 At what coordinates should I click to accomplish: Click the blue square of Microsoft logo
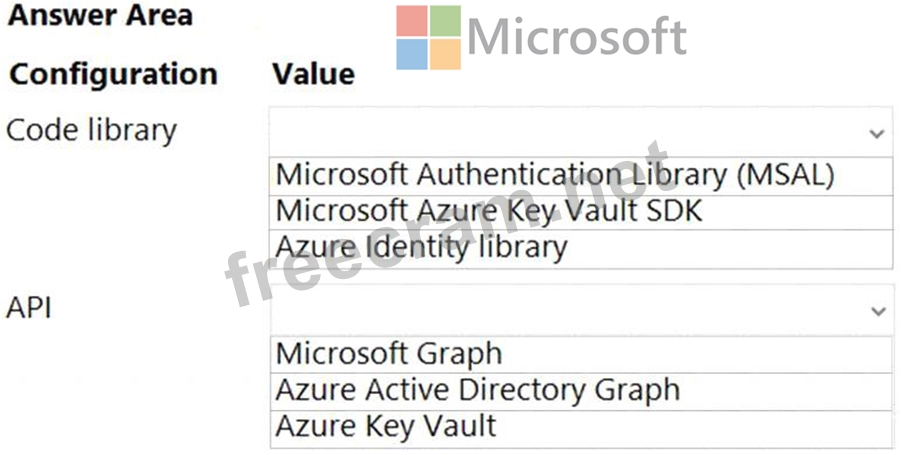coord(411,54)
